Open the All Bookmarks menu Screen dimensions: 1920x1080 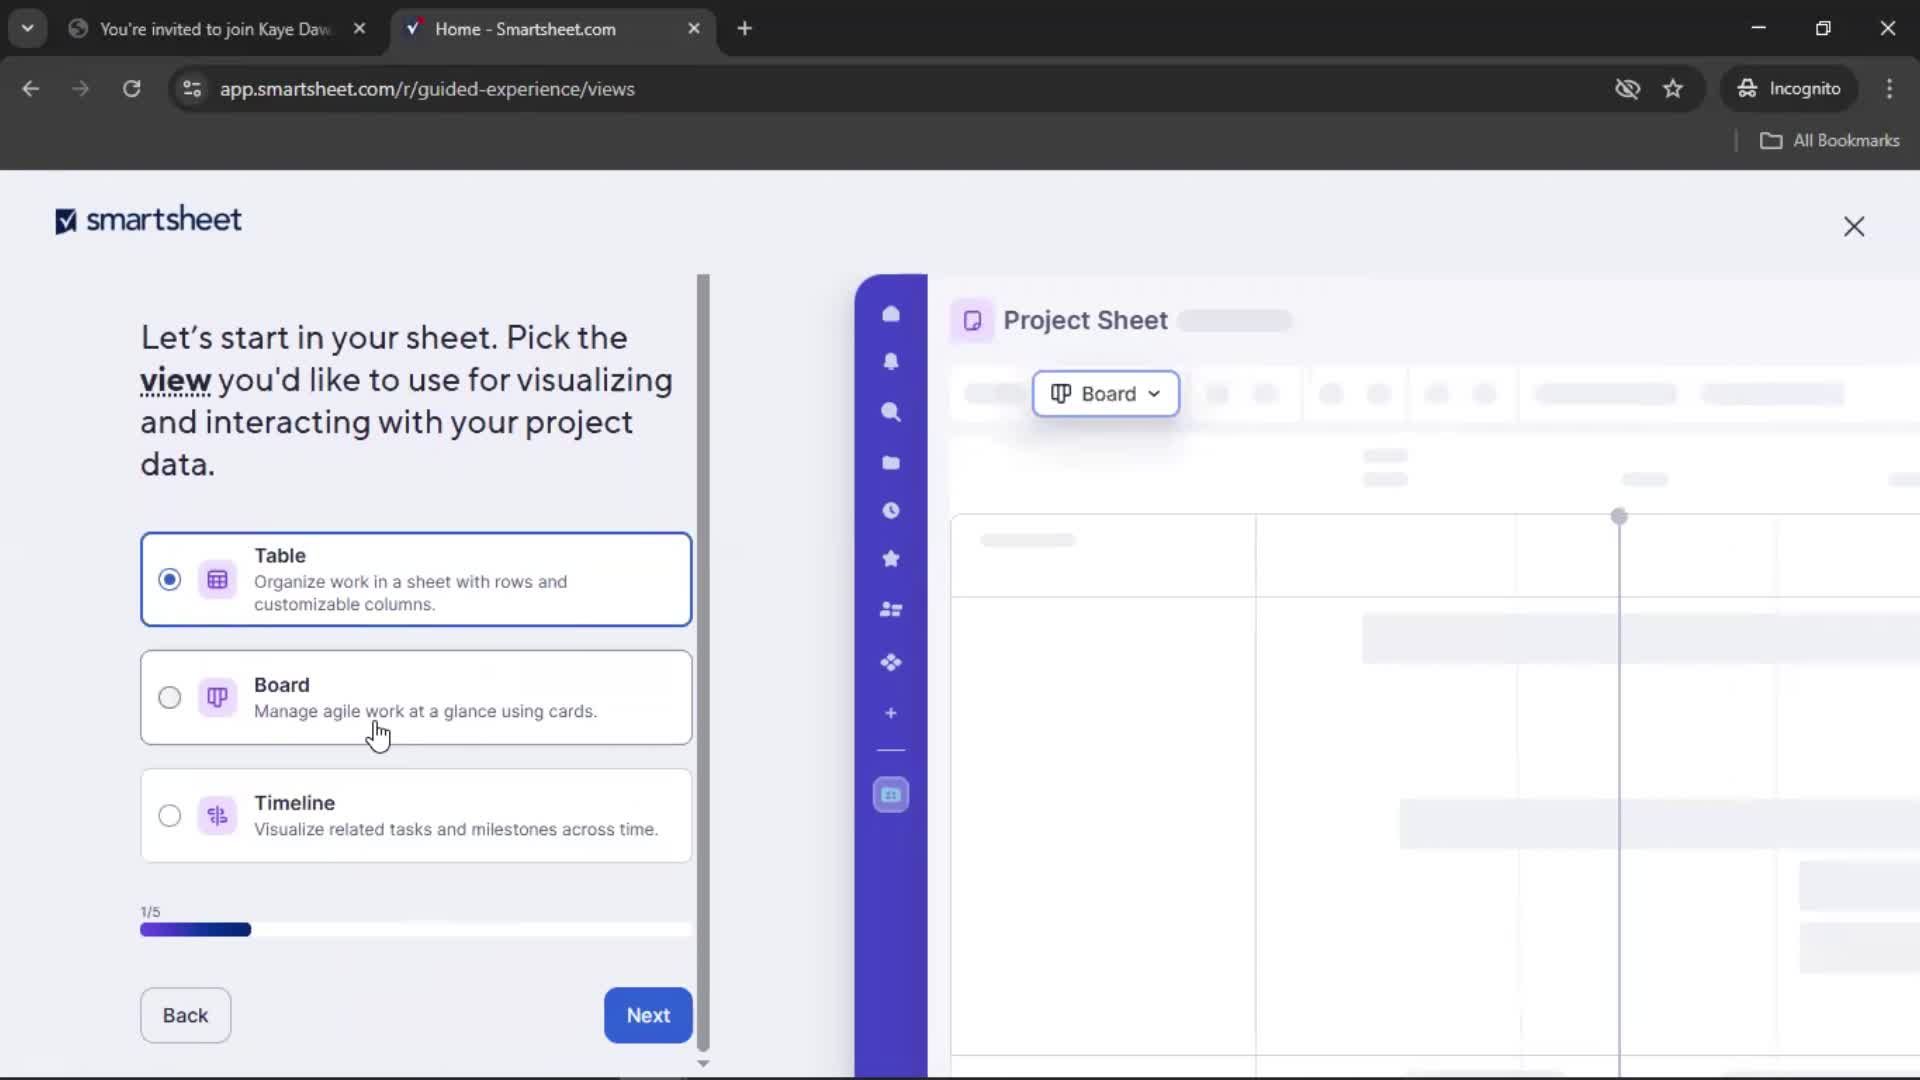[x=1830, y=140]
